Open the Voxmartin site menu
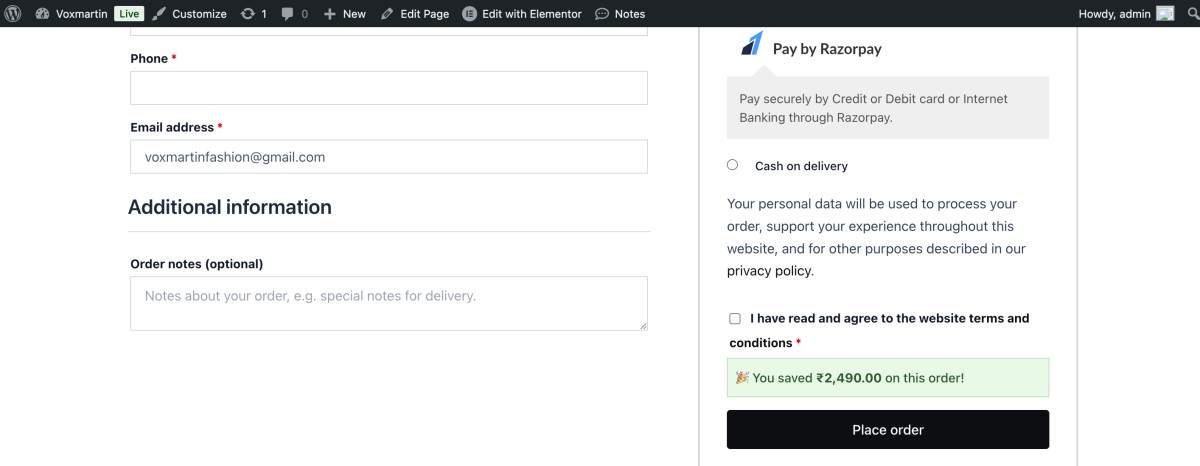 coord(83,14)
